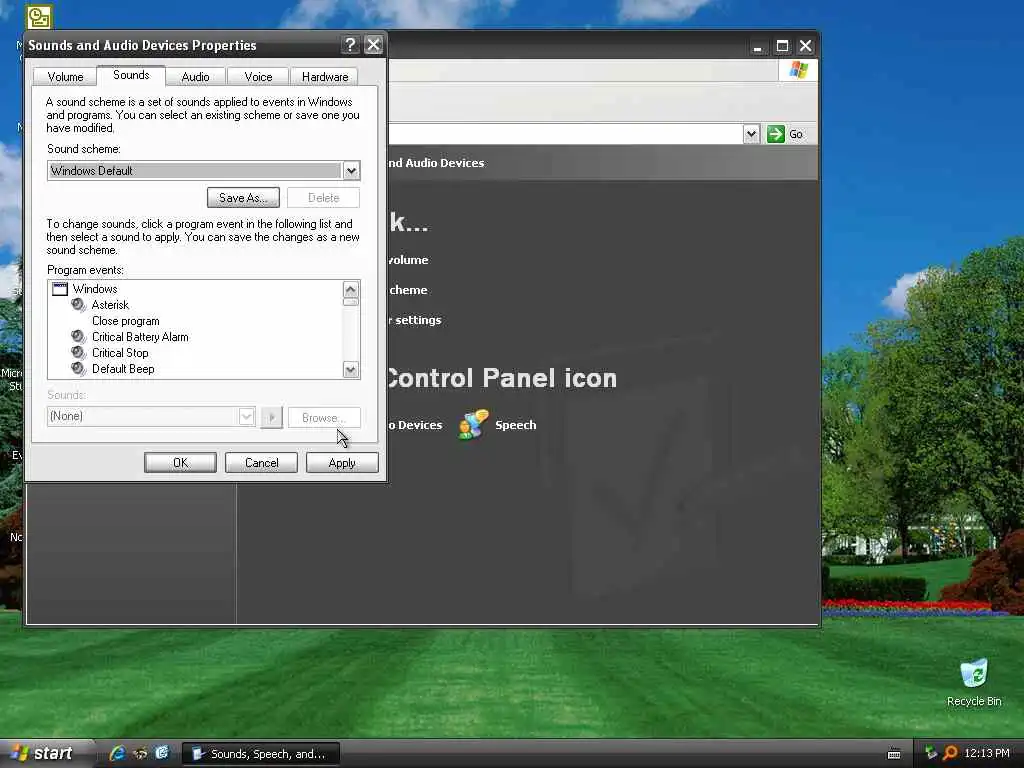The image size is (1024, 768).
Task: Click the Windows group window icon
Action: coord(60,289)
